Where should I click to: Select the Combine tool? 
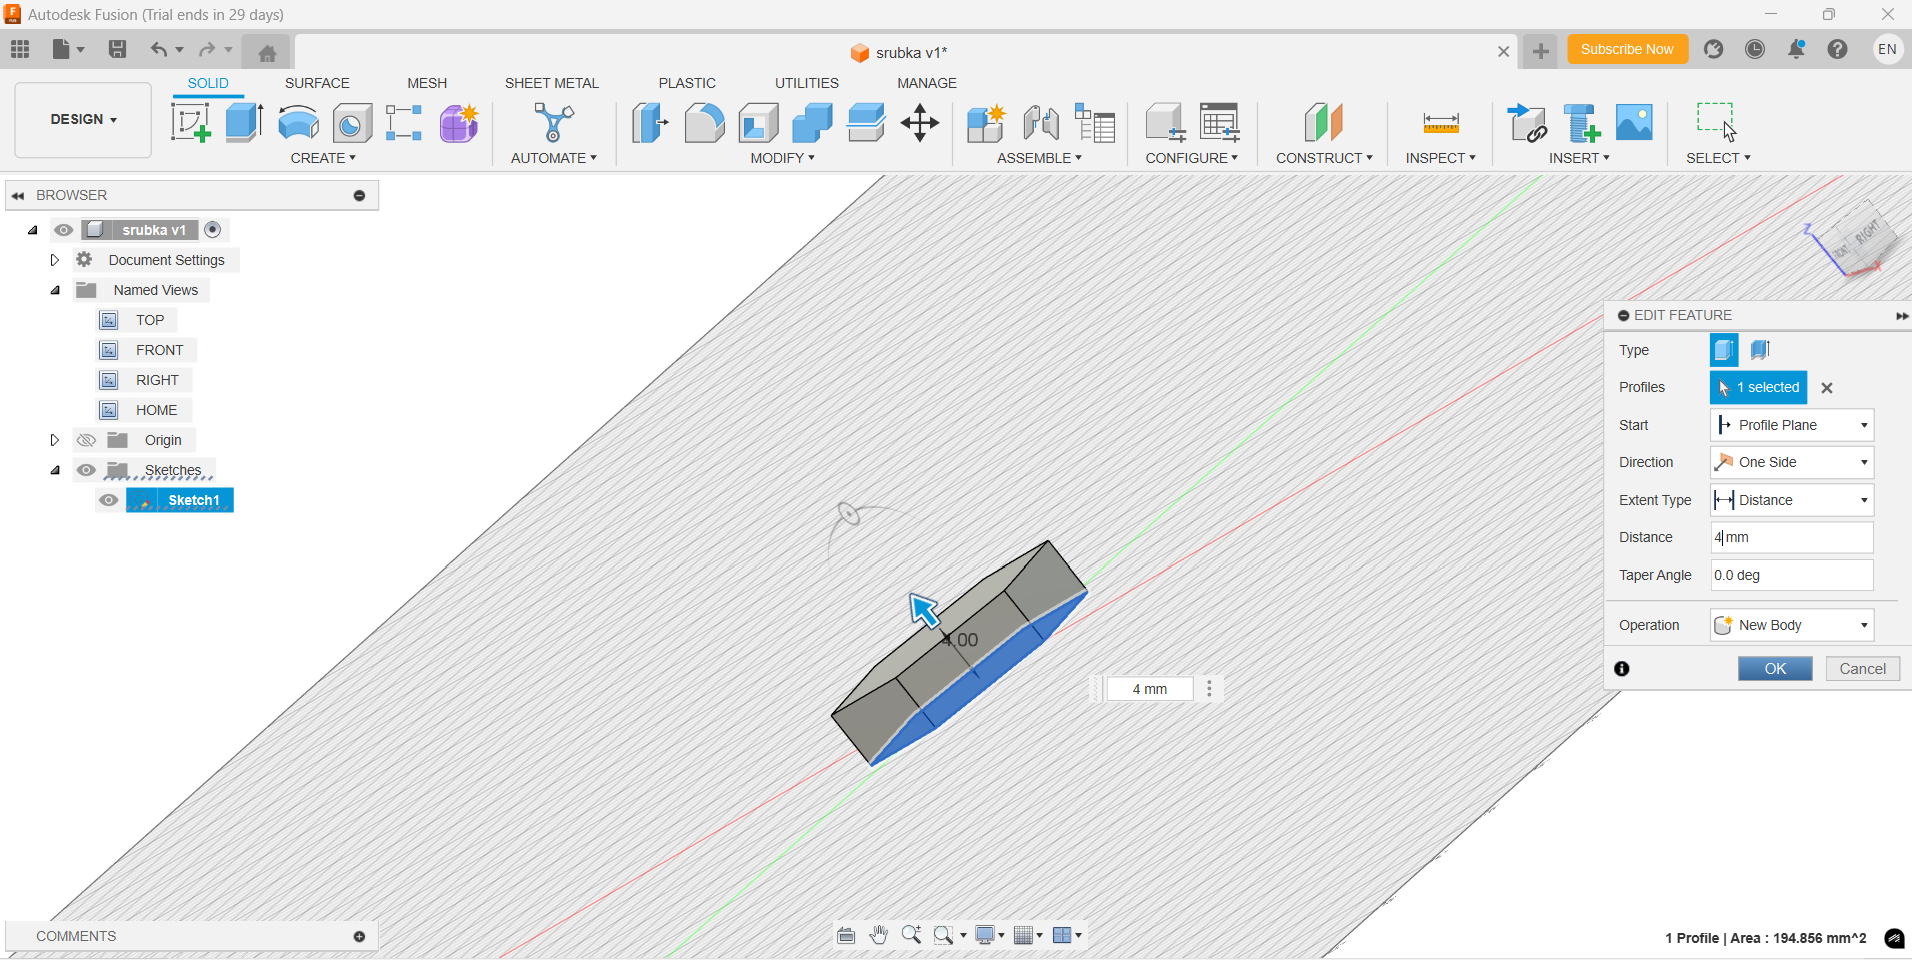[x=812, y=123]
